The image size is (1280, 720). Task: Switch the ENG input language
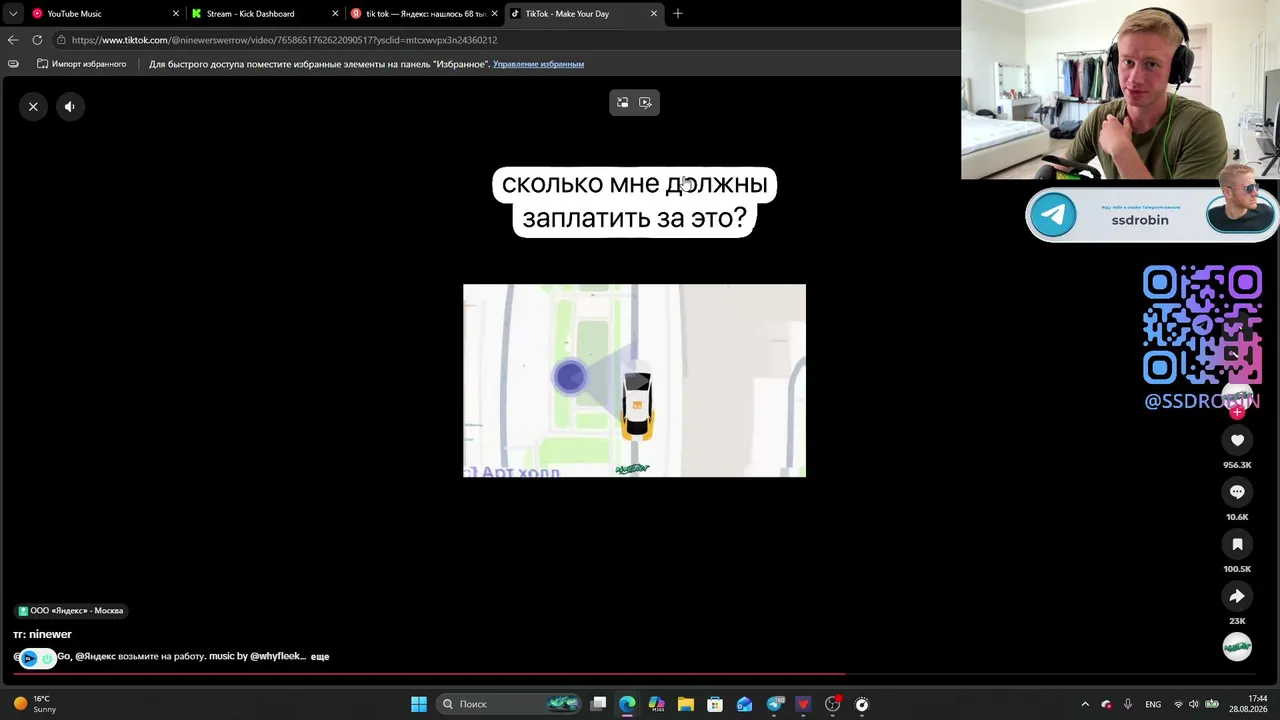(1153, 704)
